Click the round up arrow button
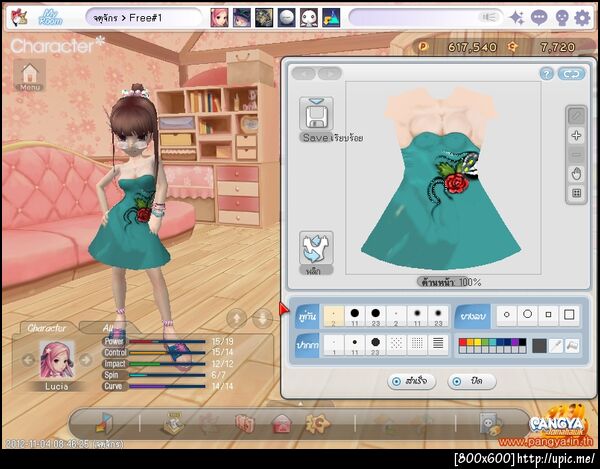This screenshot has height=469, width=600. pyautogui.click(x=236, y=318)
